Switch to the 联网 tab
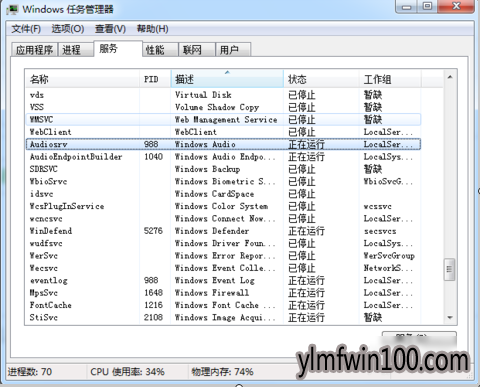The width and height of the screenshot is (480, 387). [197, 50]
